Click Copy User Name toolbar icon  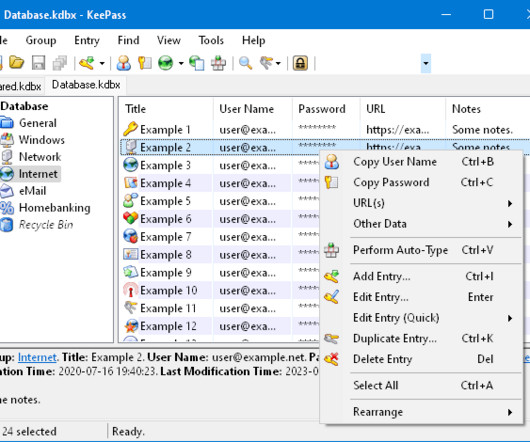click(124, 63)
